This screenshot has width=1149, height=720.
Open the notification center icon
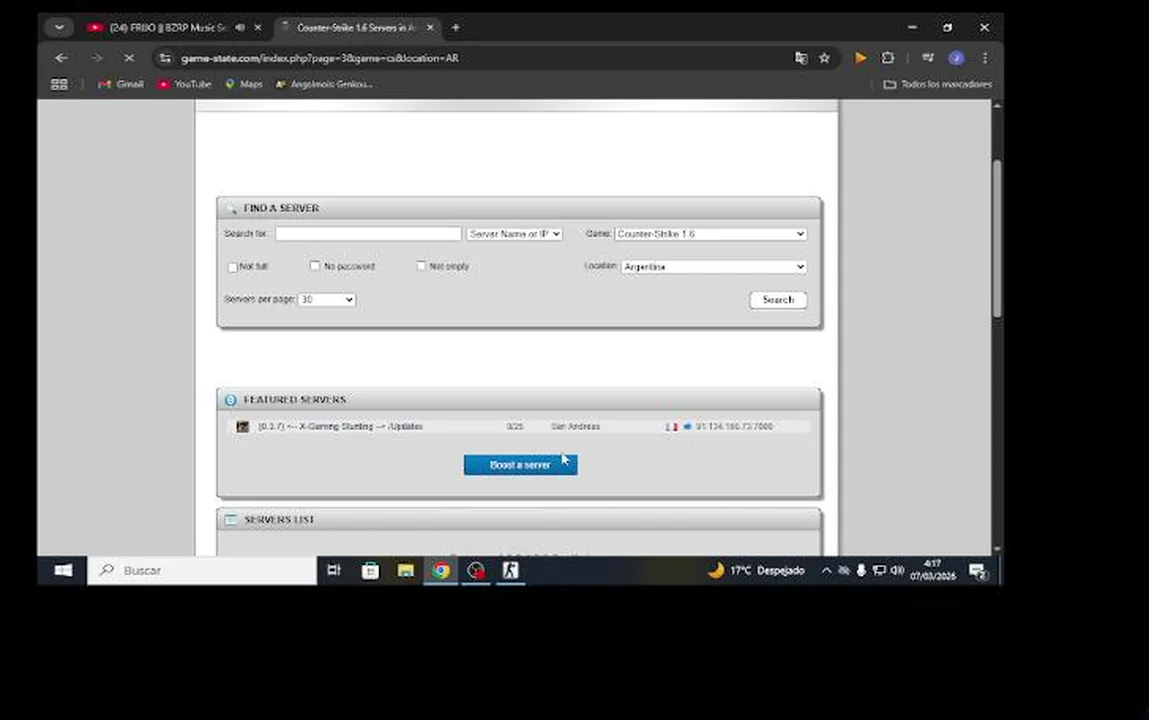click(x=978, y=571)
